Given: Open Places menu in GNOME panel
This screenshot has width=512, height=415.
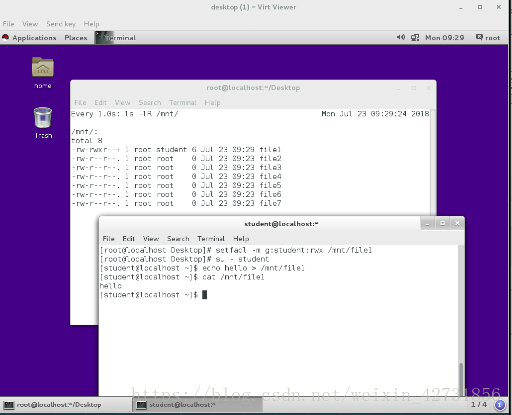Looking at the screenshot, I should 76,38.
